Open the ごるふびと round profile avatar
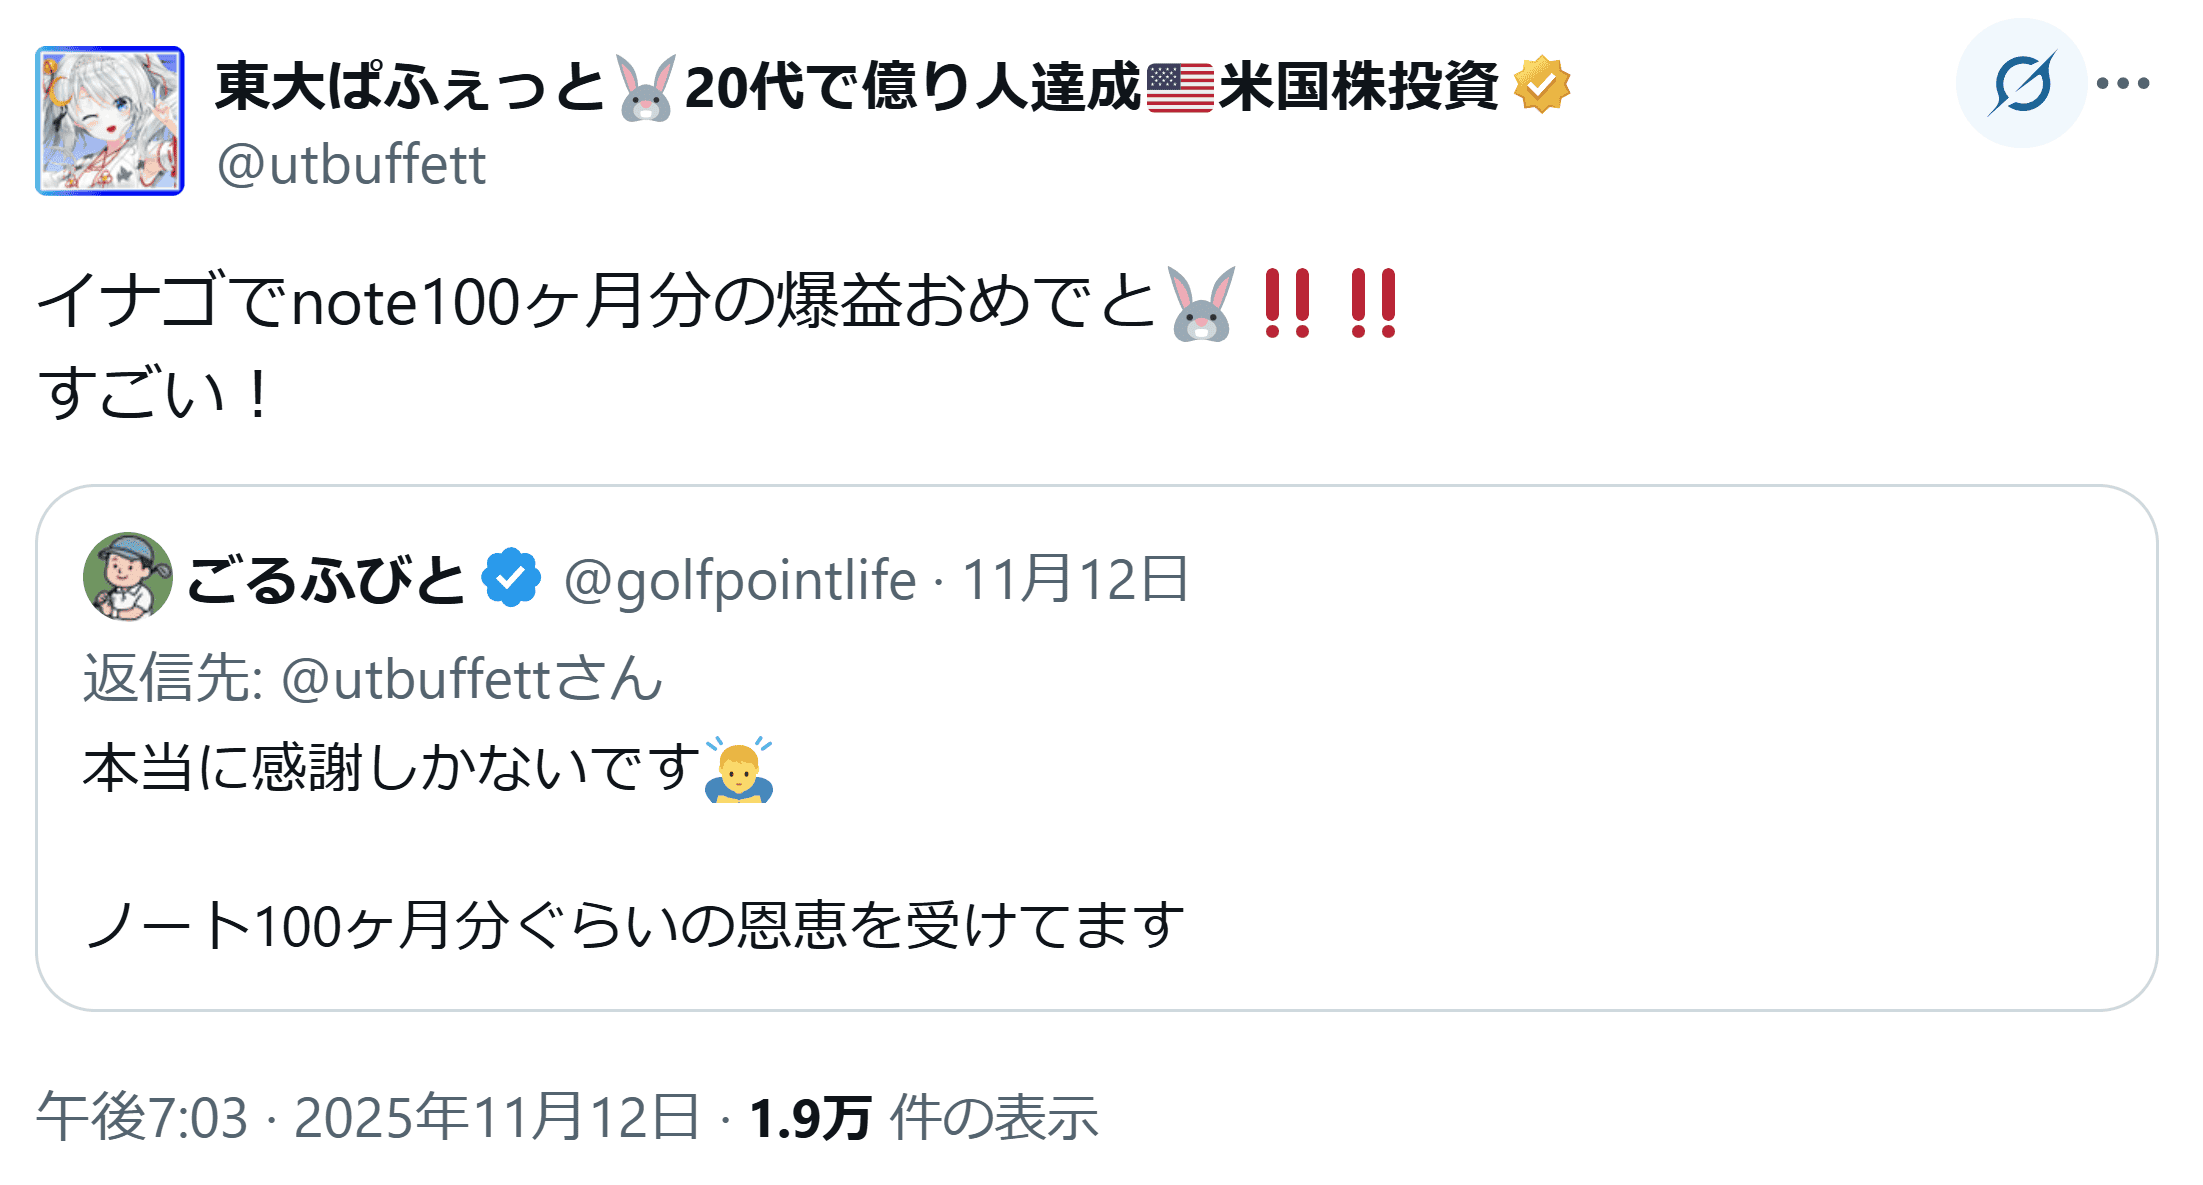The width and height of the screenshot is (2203, 1185). [127, 577]
